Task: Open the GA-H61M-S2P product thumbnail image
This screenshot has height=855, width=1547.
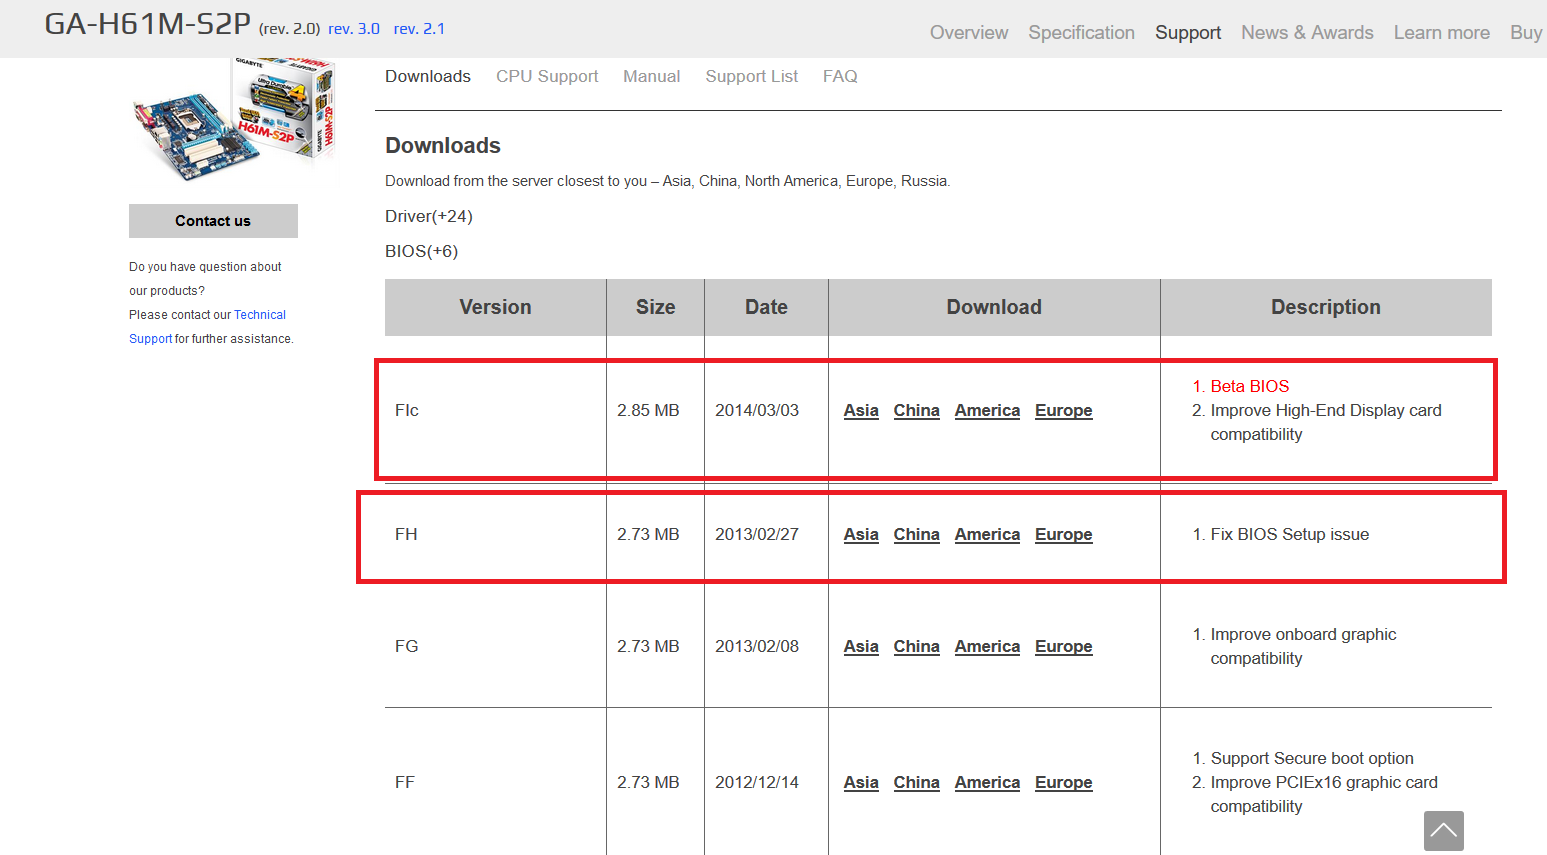Action: (x=234, y=119)
